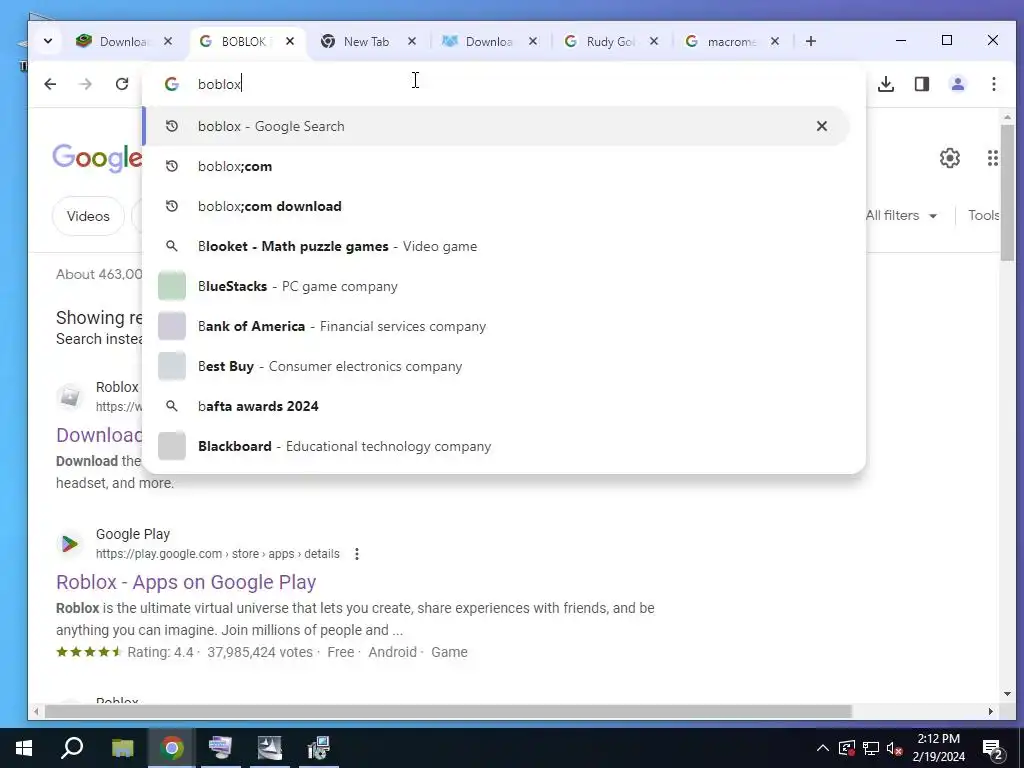
Task: Click the Roblox result favicon
Action: (x=69, y=396)
